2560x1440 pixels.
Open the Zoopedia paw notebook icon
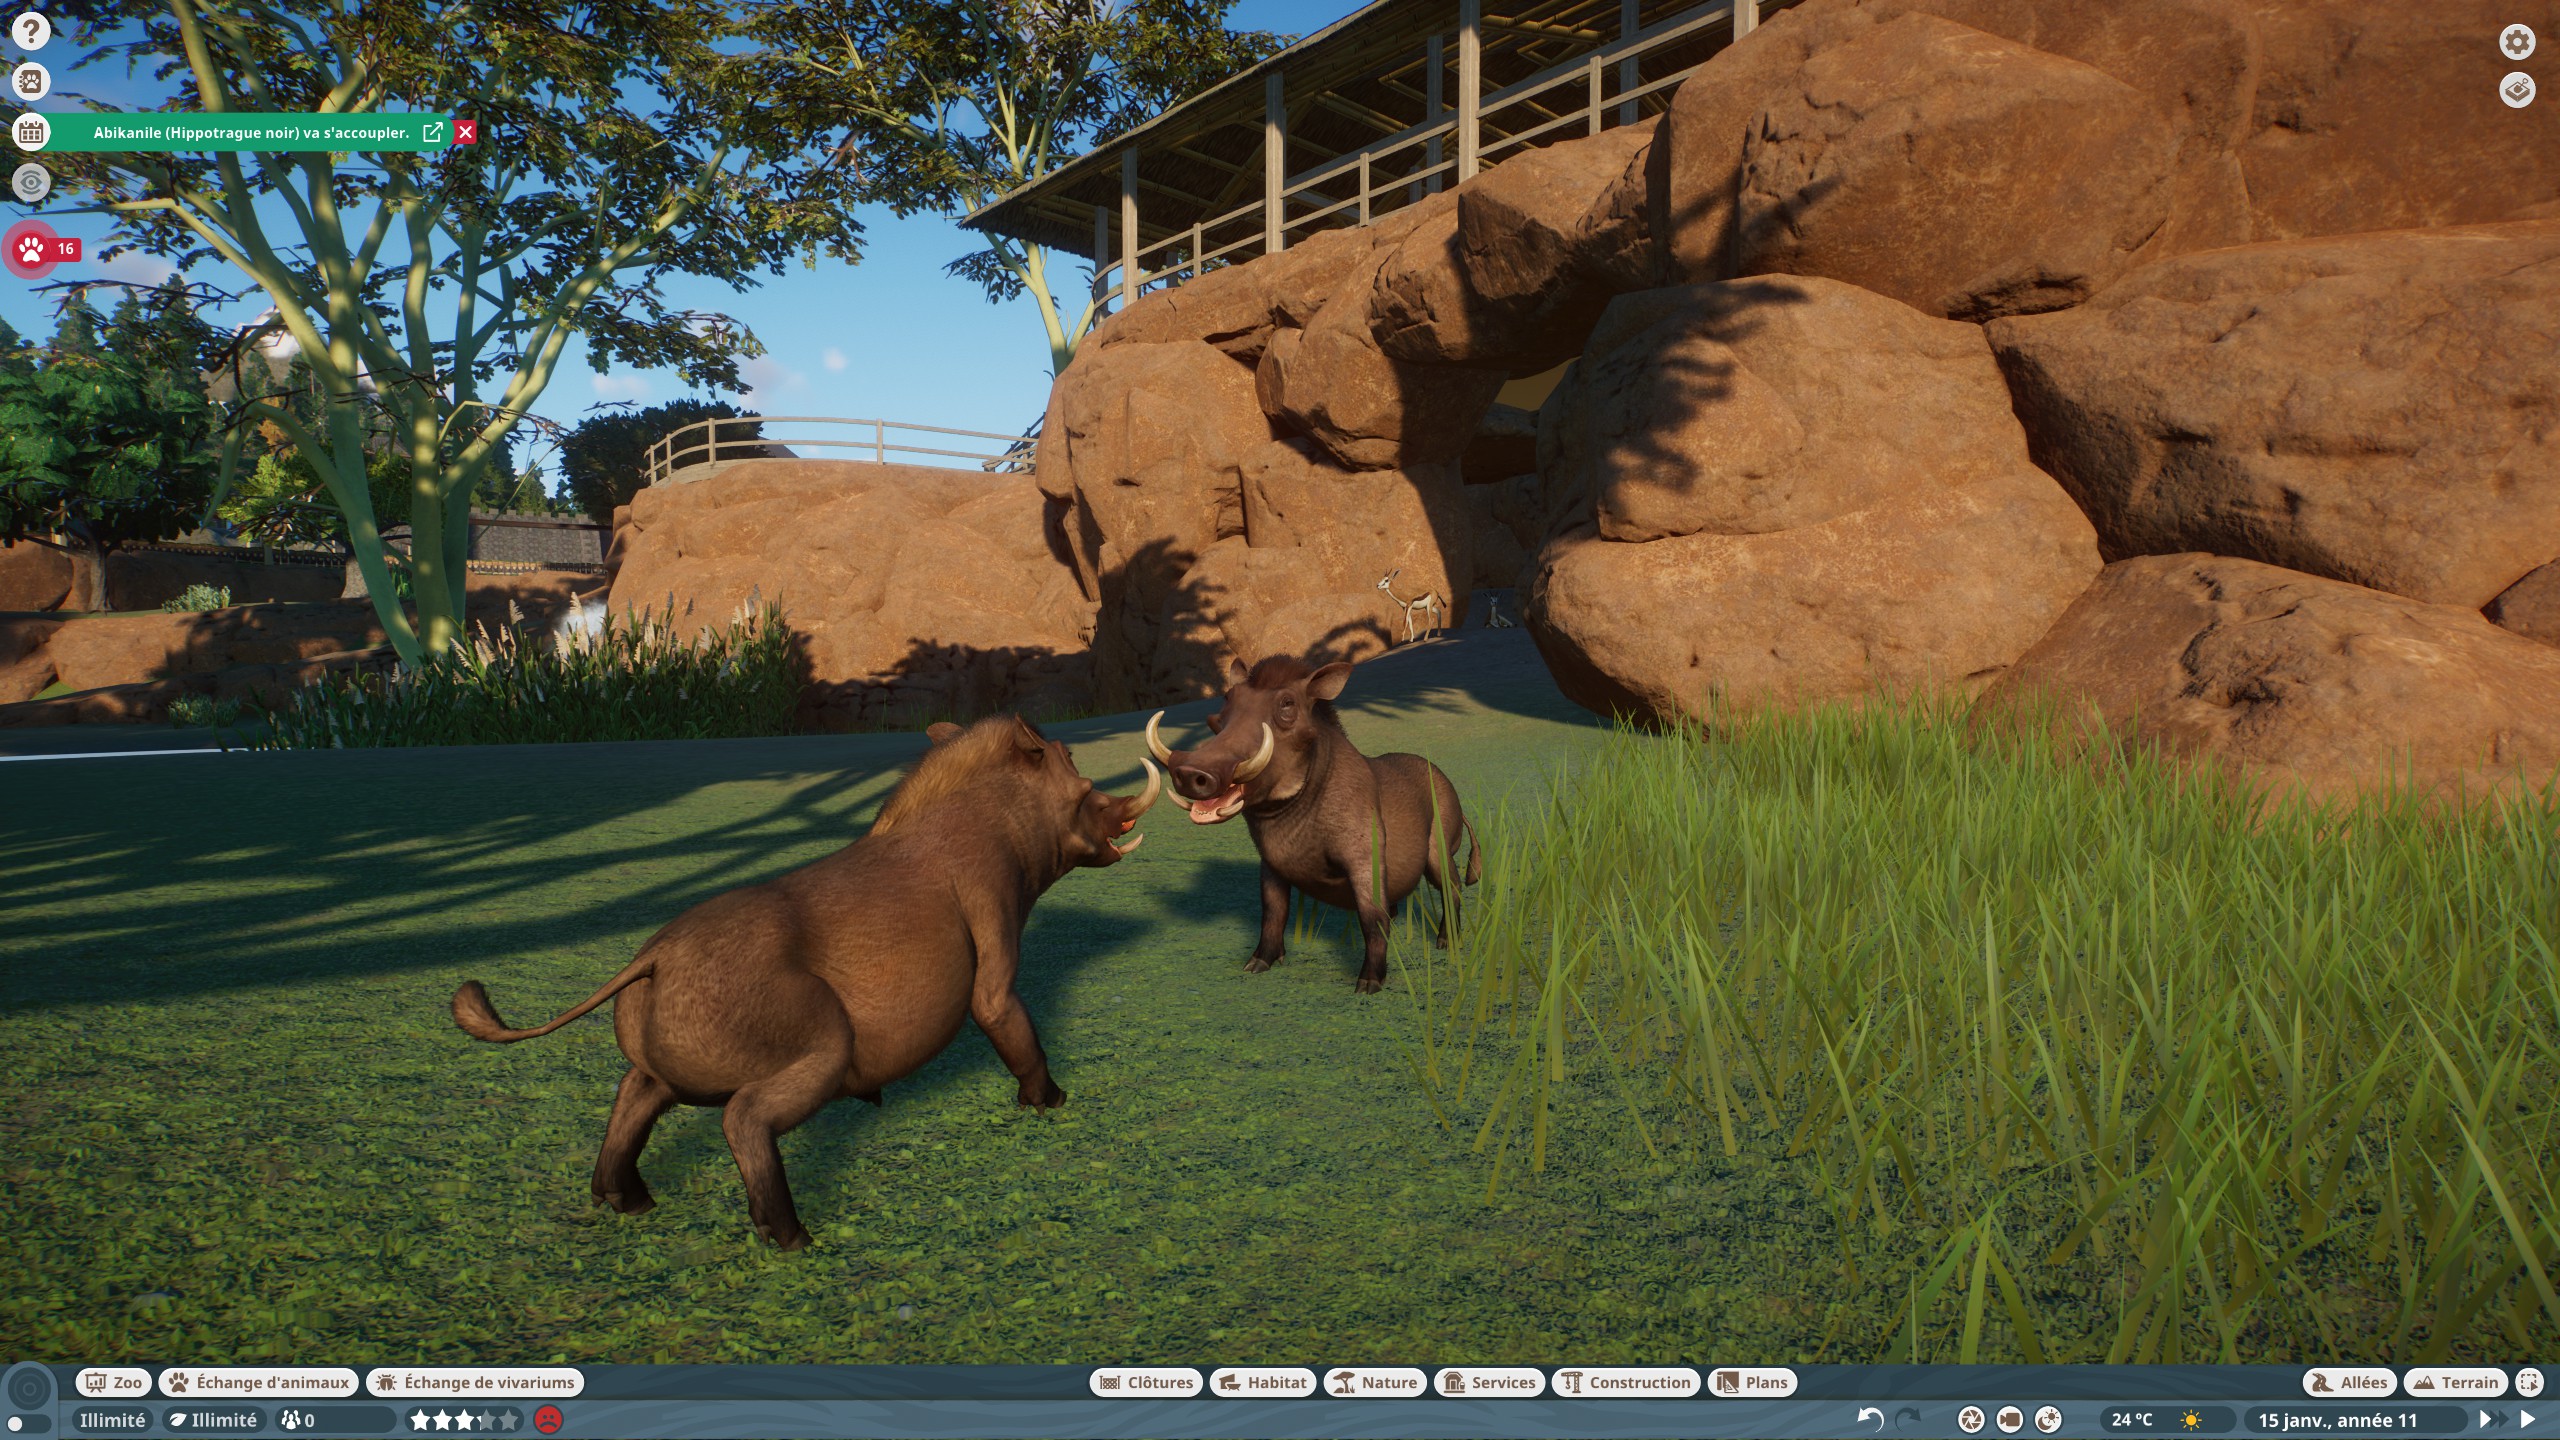click(x=31, y=81)
